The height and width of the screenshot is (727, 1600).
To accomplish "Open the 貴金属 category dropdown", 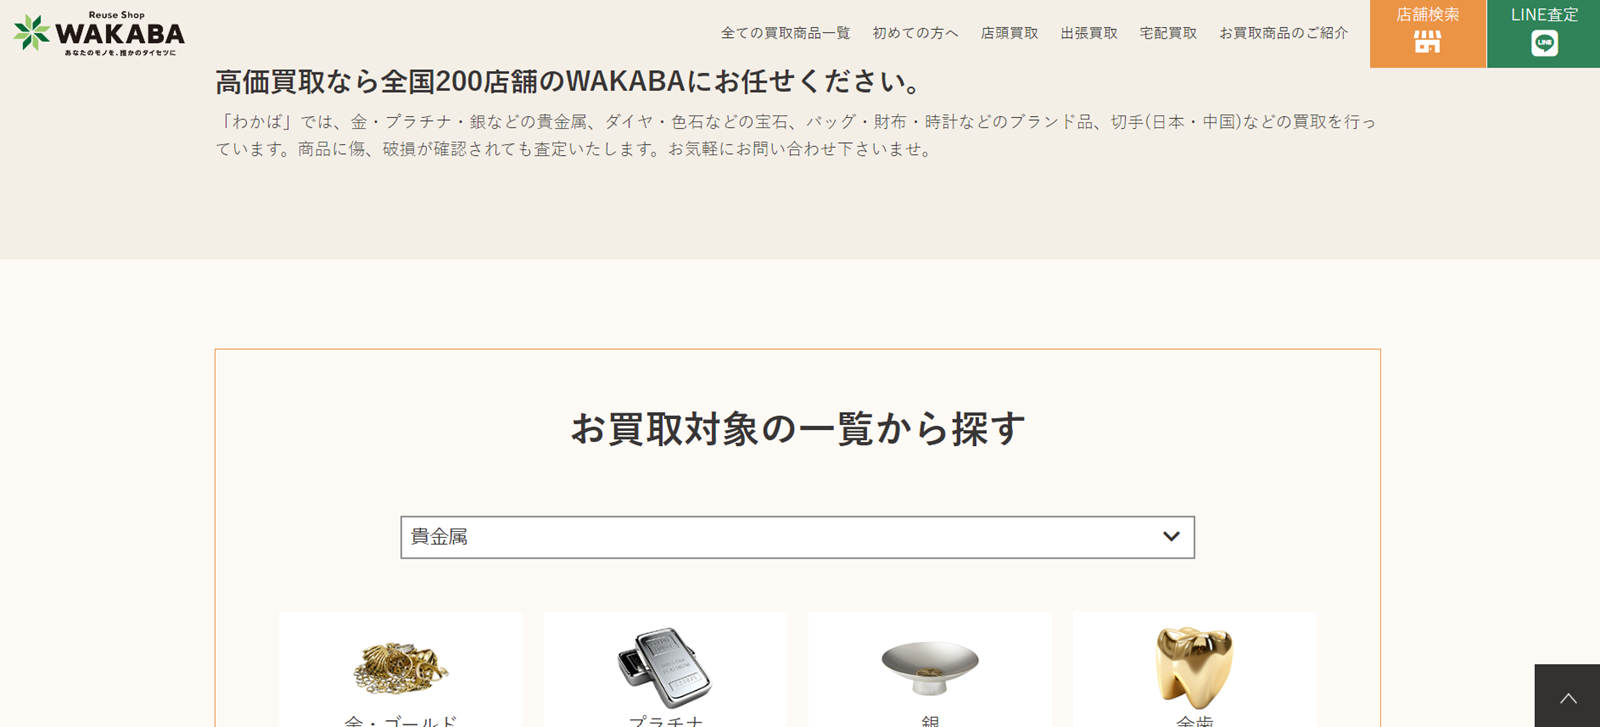I will pos(797,537).
